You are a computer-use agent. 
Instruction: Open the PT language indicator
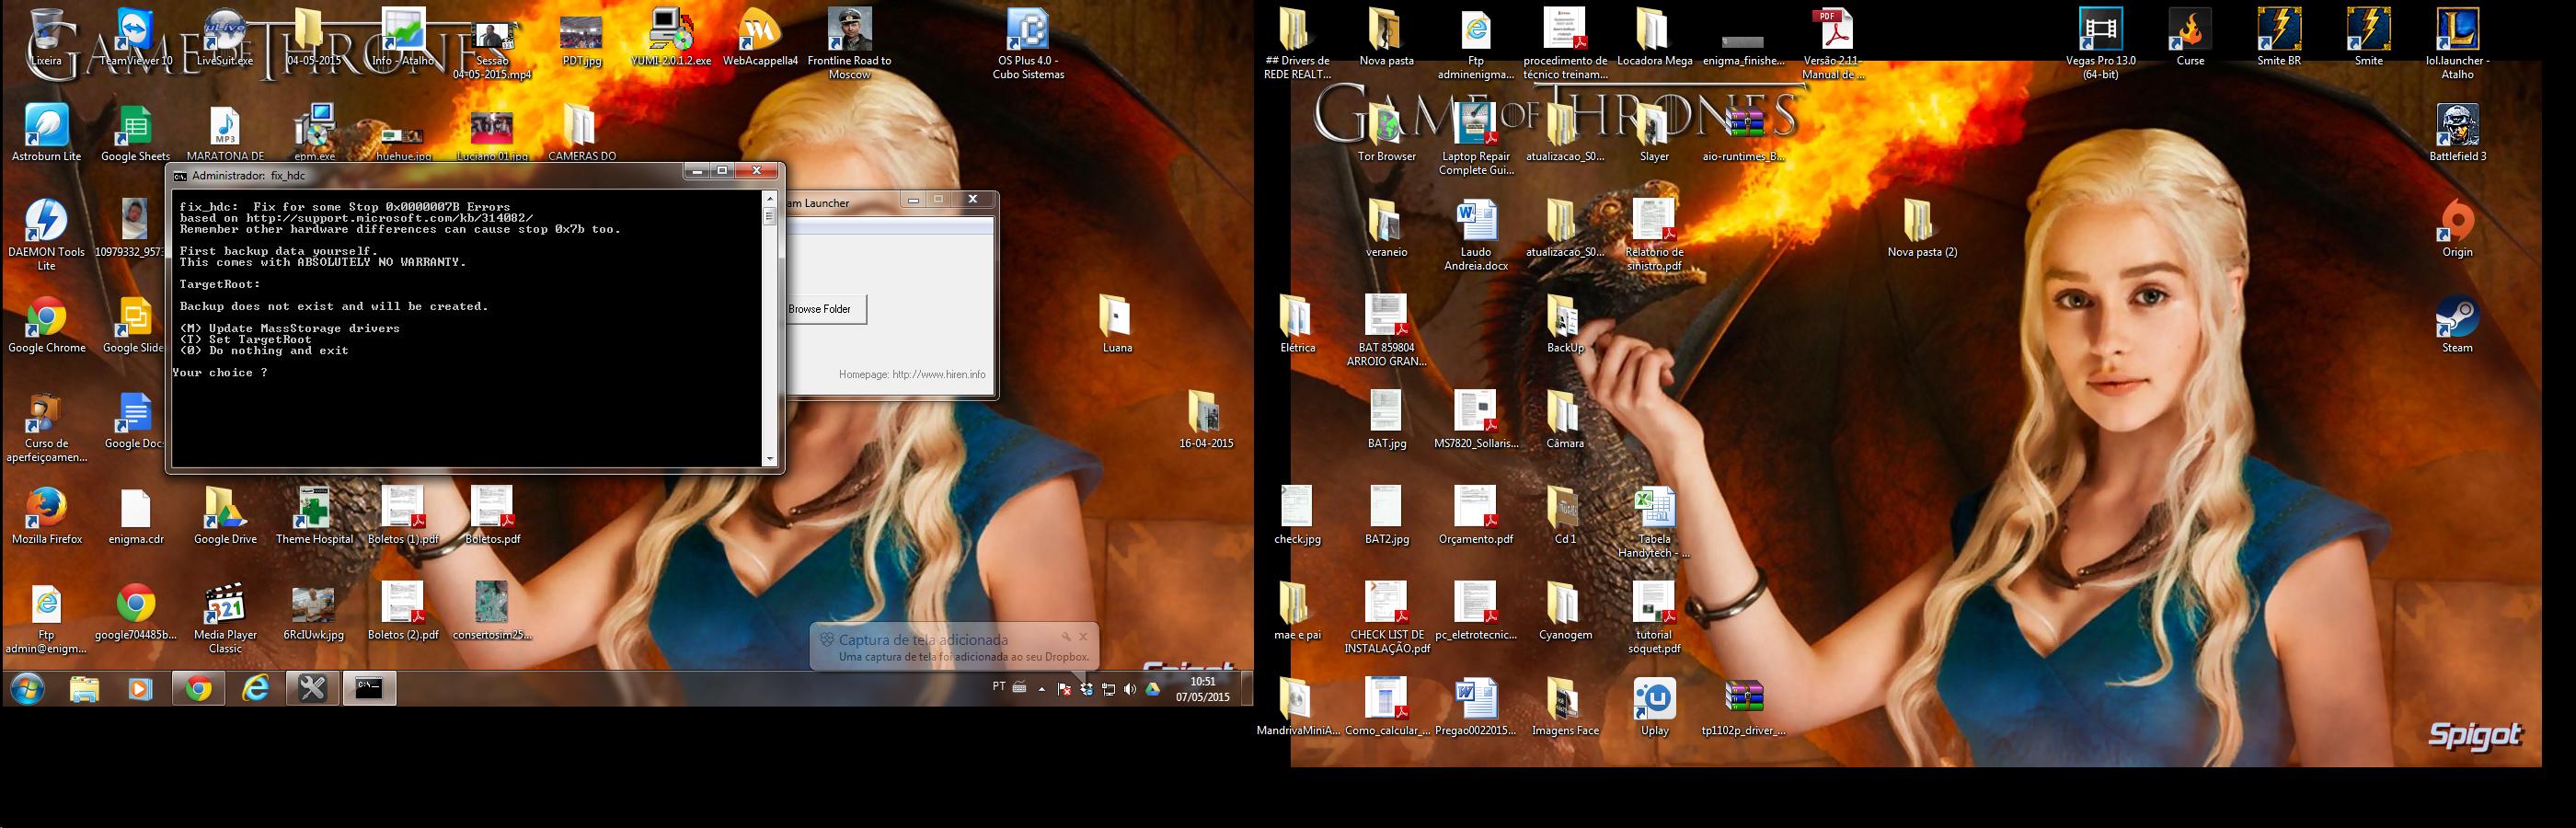[x=998, y=687]
